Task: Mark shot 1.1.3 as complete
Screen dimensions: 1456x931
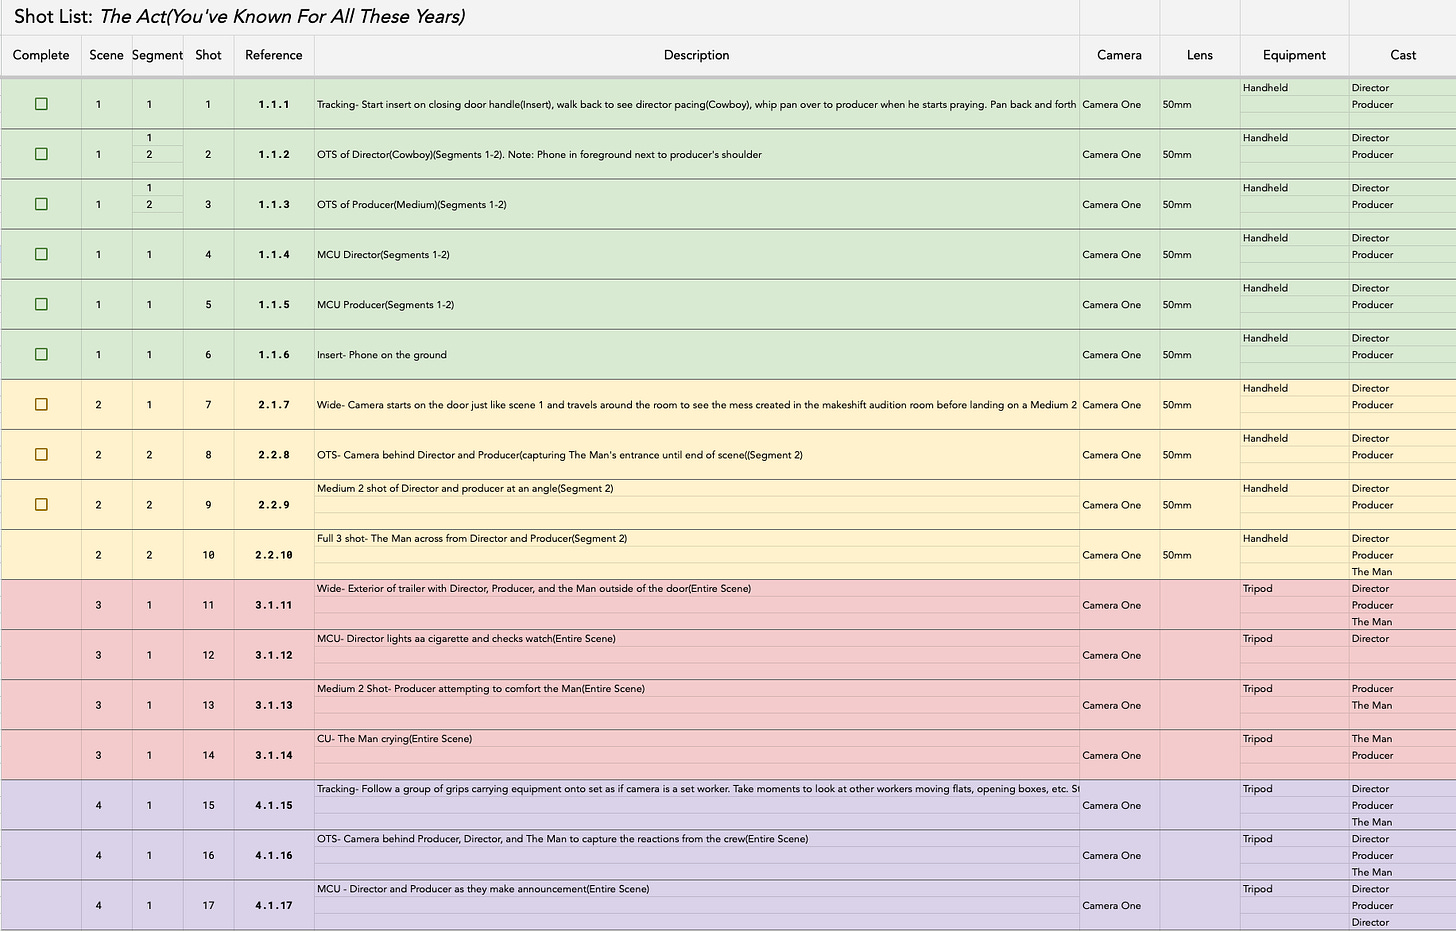Action: click(41, 204)
